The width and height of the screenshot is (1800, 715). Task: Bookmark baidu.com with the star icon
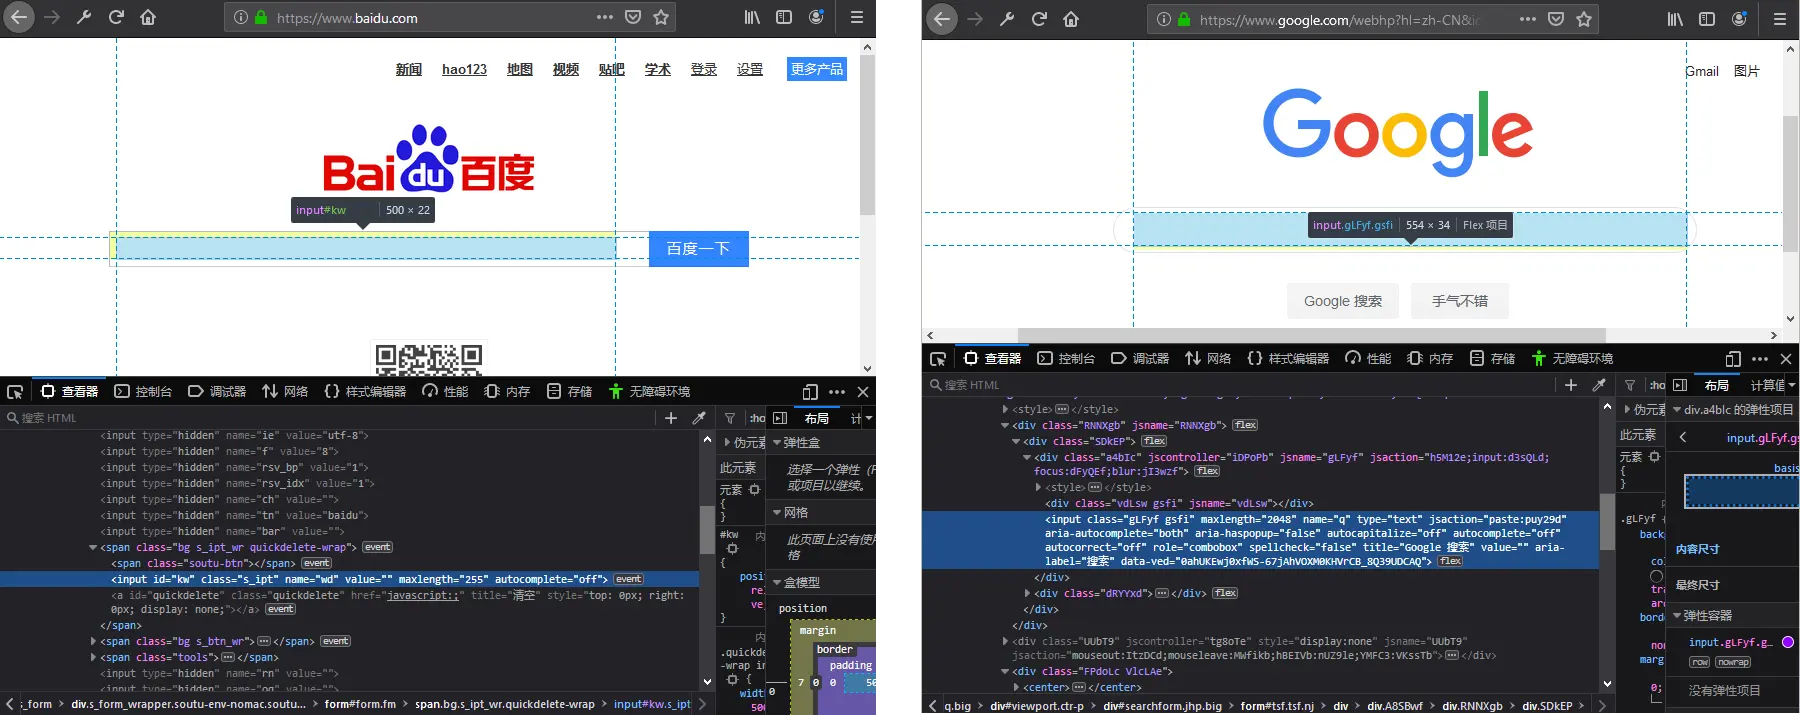click(661, 17)
